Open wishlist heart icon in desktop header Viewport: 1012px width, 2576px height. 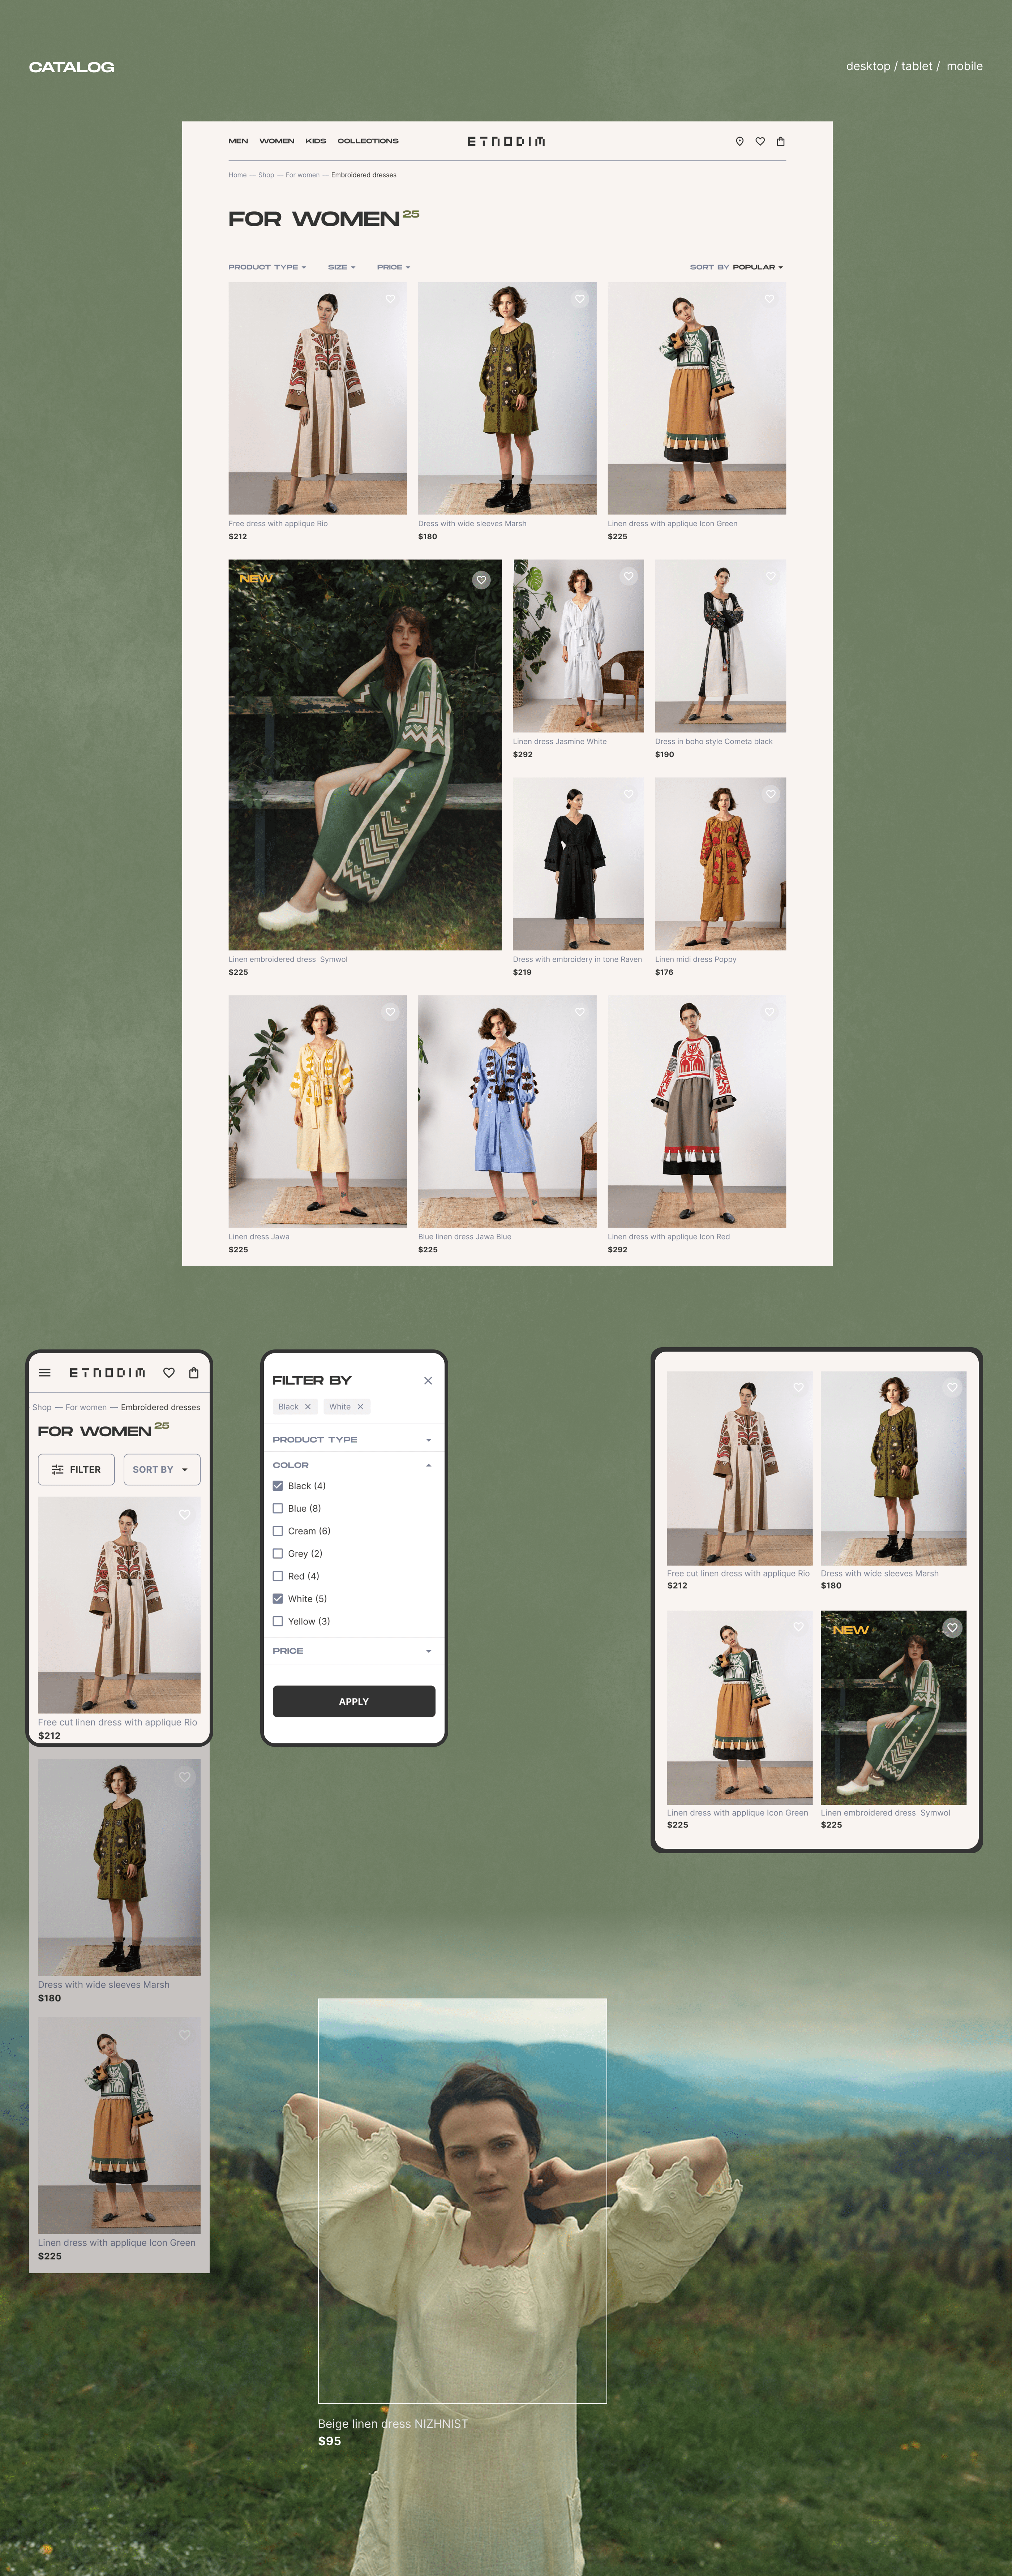click(760, 141)
